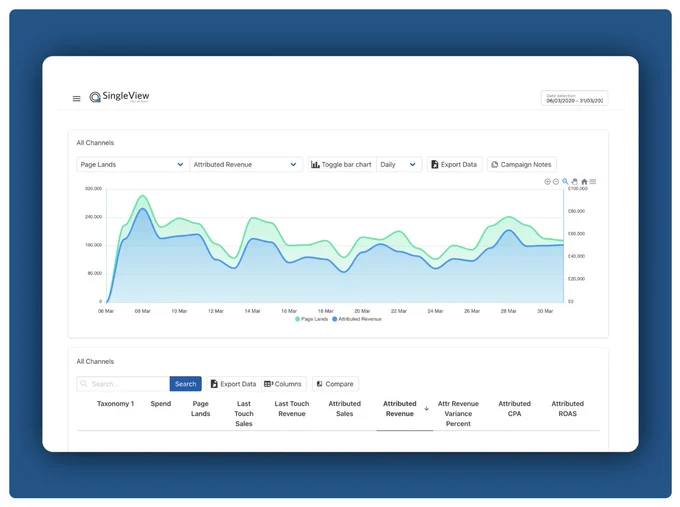
Task: Reset chart zoom with home icon
Action: coord(584,182)
